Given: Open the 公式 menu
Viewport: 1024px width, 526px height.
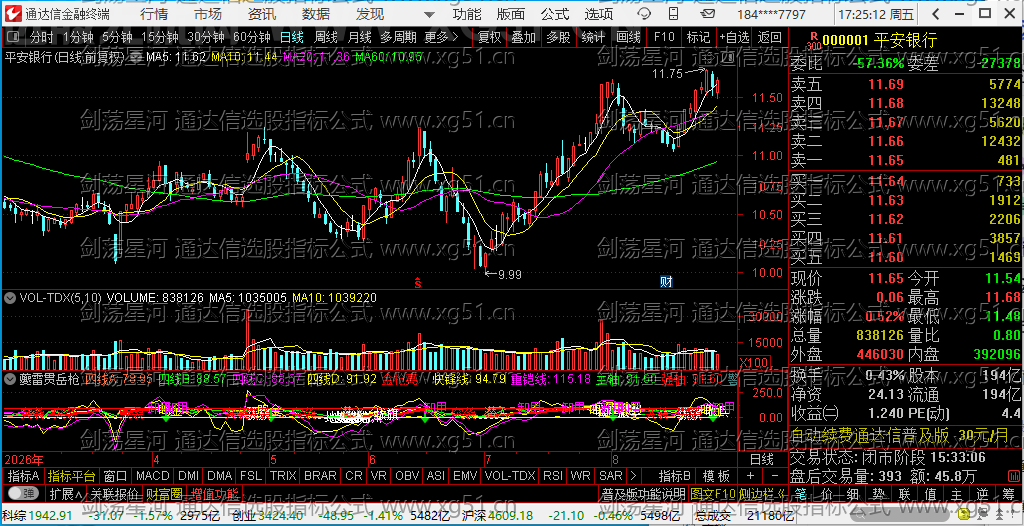Looking at the screenshot, I should [x=554, y=14].
